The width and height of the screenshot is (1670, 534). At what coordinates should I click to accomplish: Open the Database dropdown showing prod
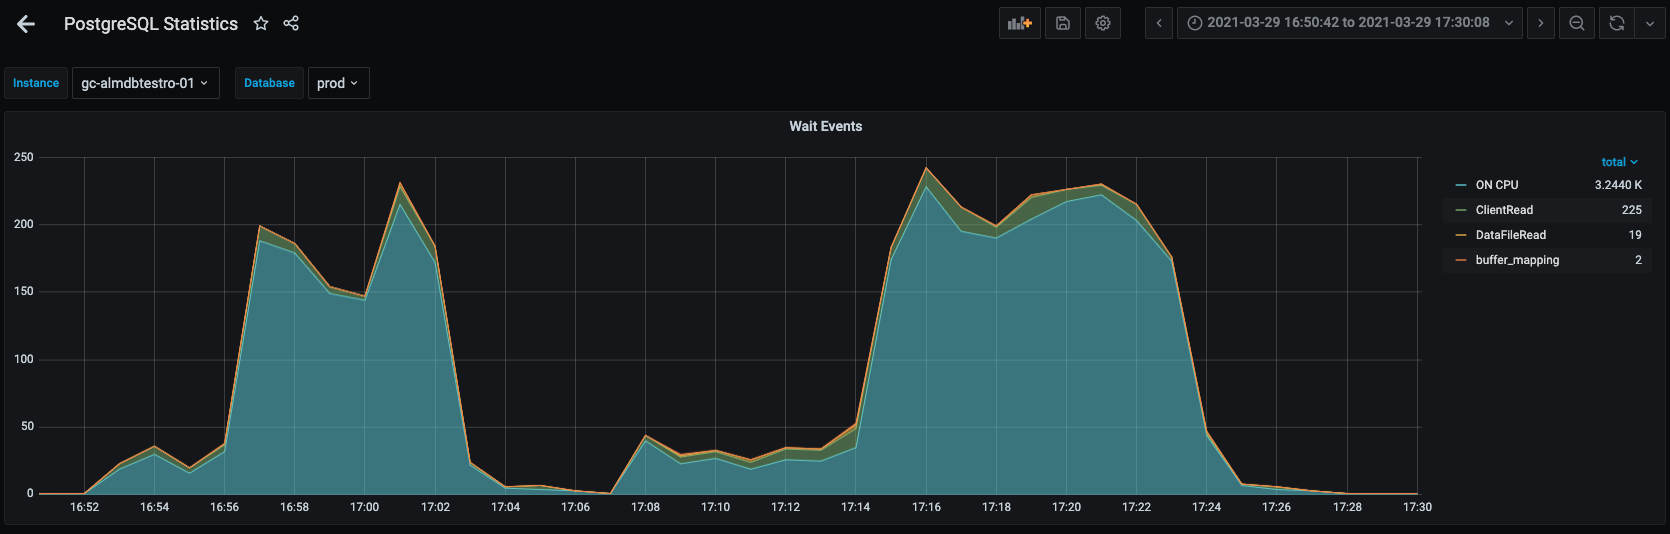(338, 83)
